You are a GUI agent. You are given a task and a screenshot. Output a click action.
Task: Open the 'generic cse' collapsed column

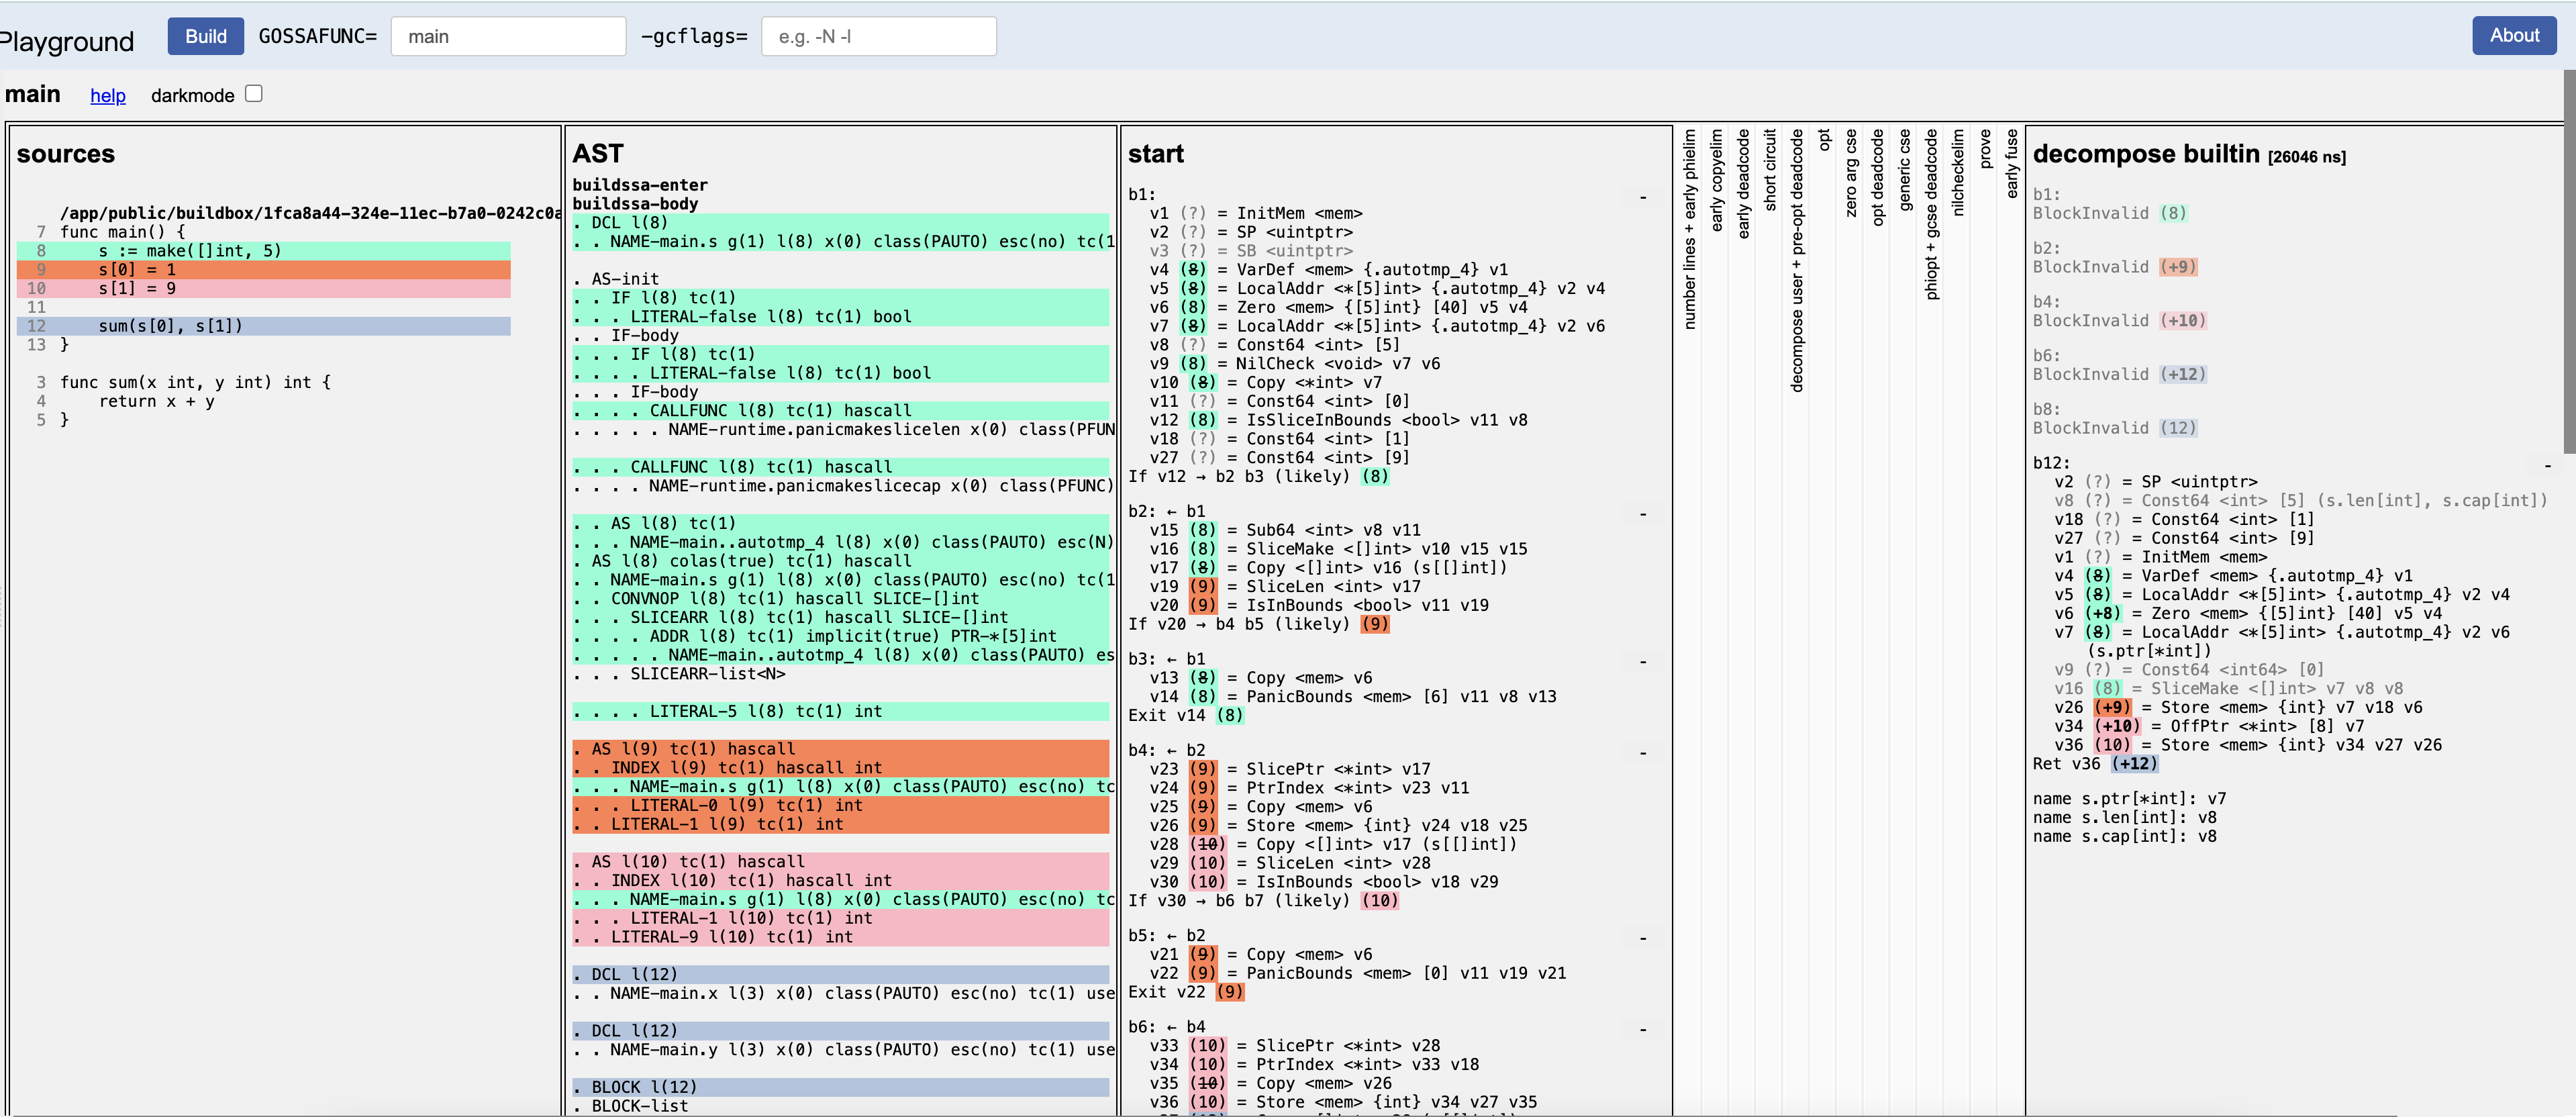click(1904, 170)
